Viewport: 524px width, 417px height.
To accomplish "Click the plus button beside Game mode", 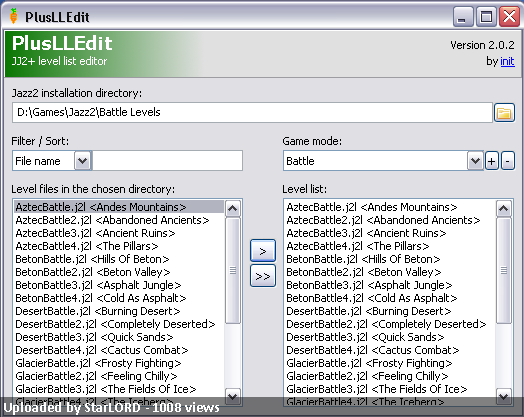I will click(x=492, y=161).
